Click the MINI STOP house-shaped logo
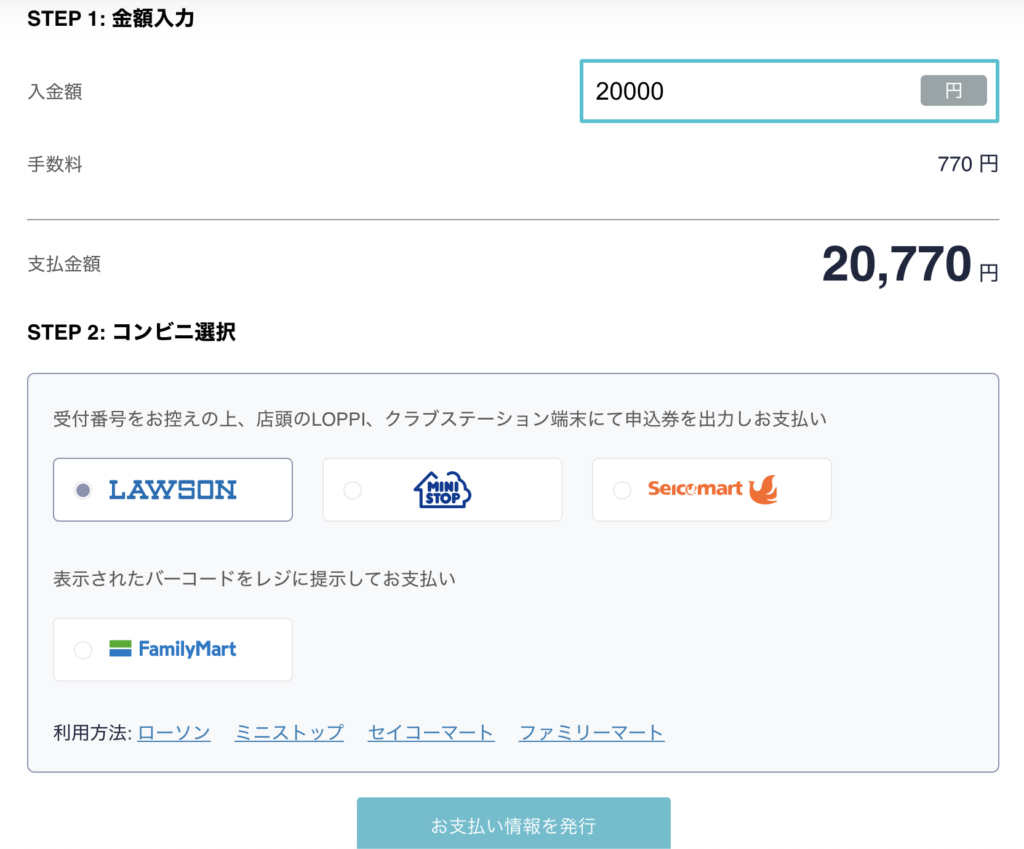The image size is (1024, 849). pos(440,489)
